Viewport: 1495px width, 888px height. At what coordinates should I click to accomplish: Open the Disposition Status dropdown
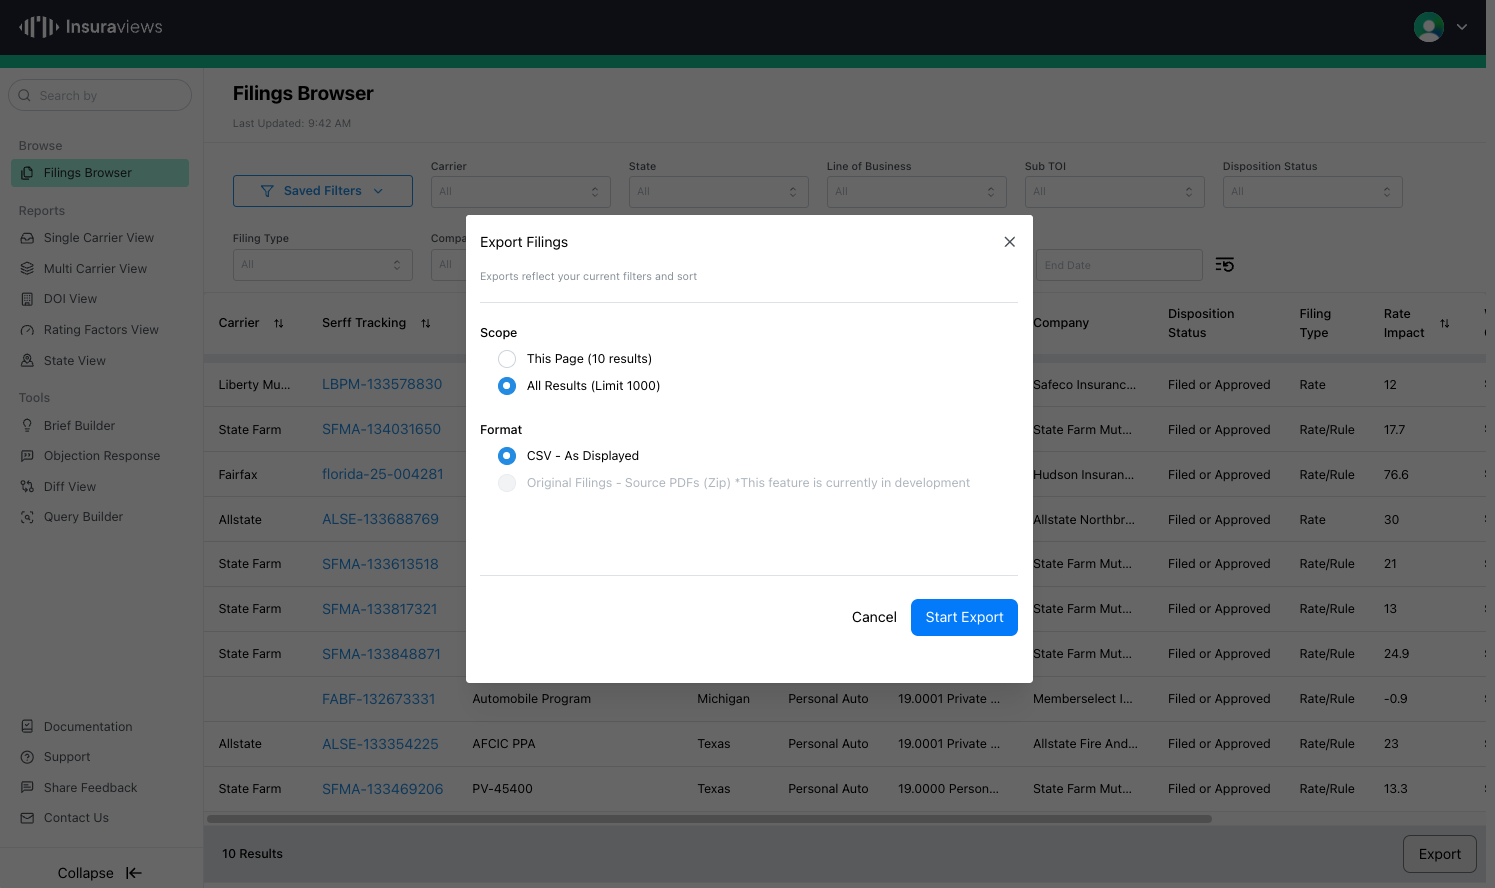[x=1313, y=192]
